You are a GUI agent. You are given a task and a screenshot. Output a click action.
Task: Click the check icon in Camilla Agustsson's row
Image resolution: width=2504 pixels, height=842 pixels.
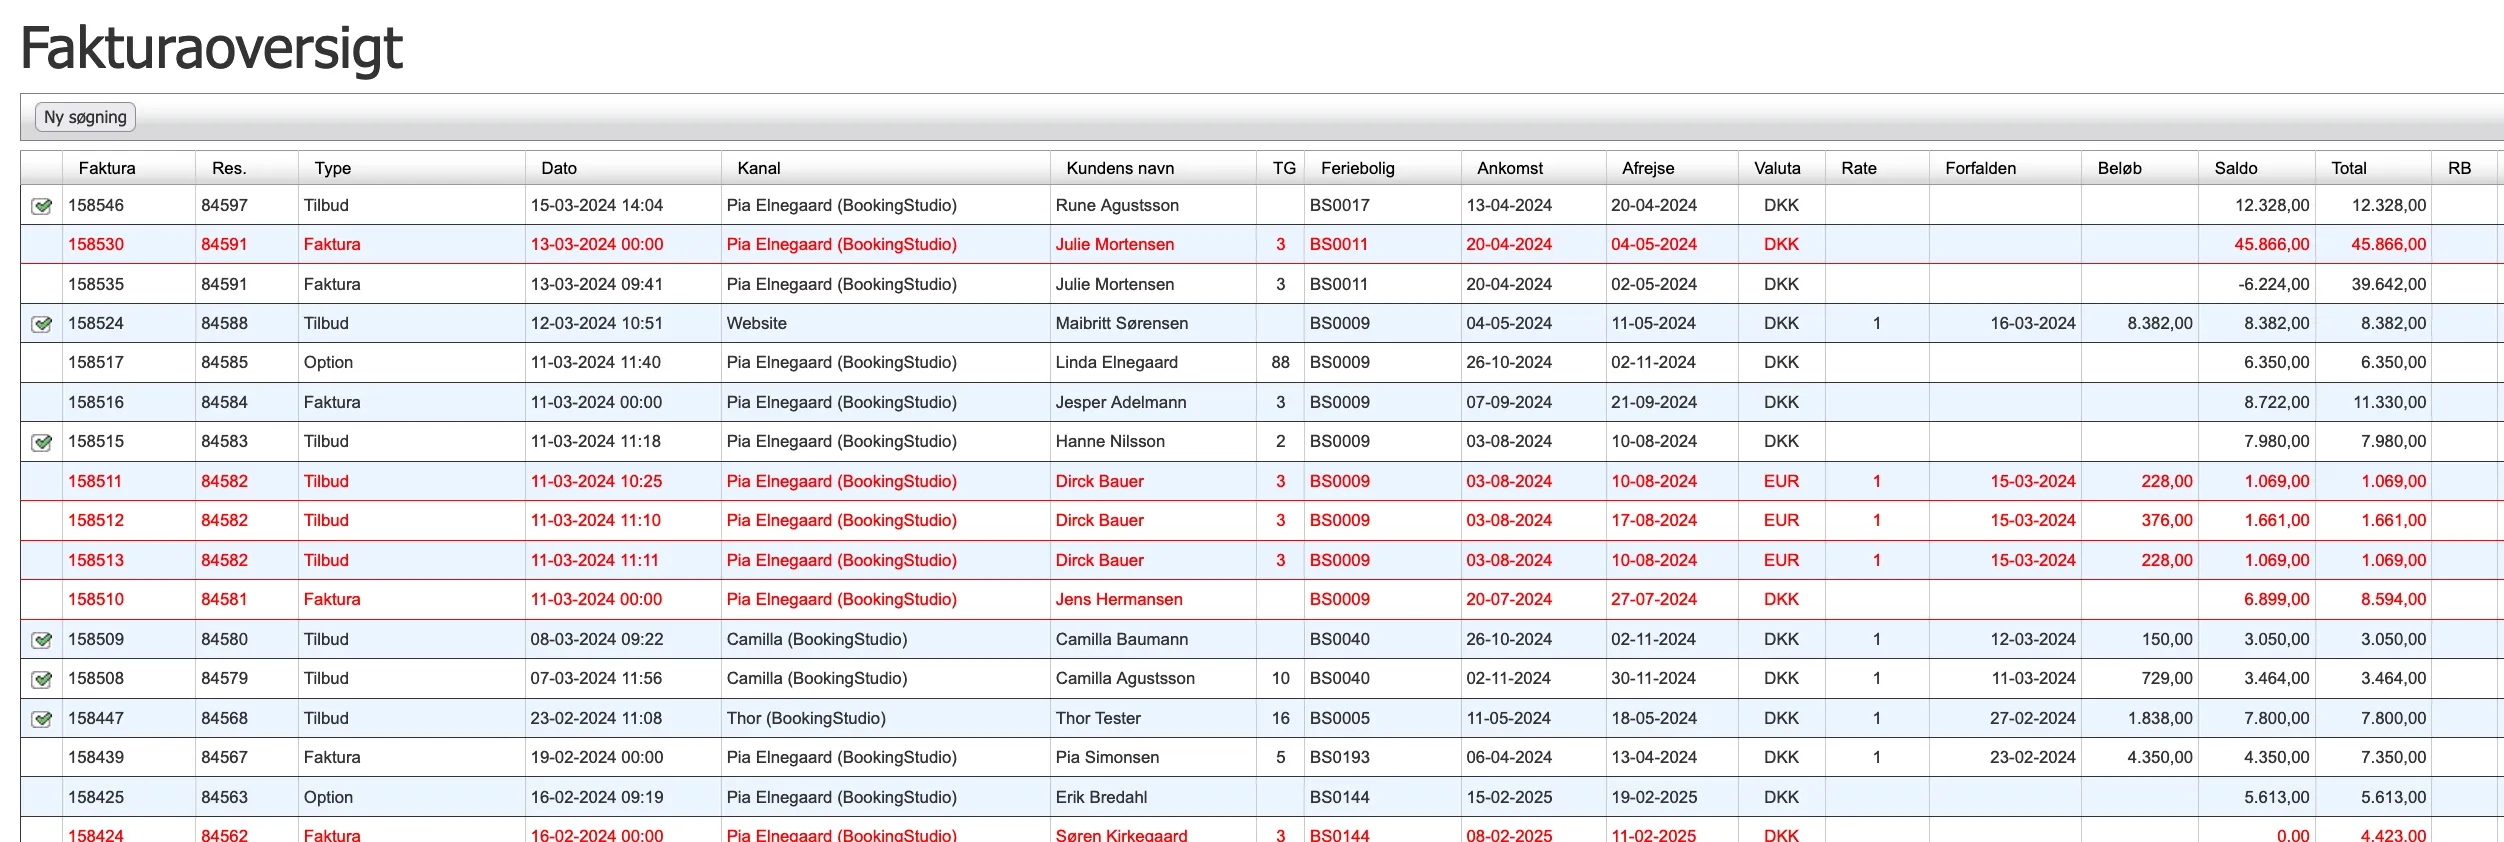point(42,679)
